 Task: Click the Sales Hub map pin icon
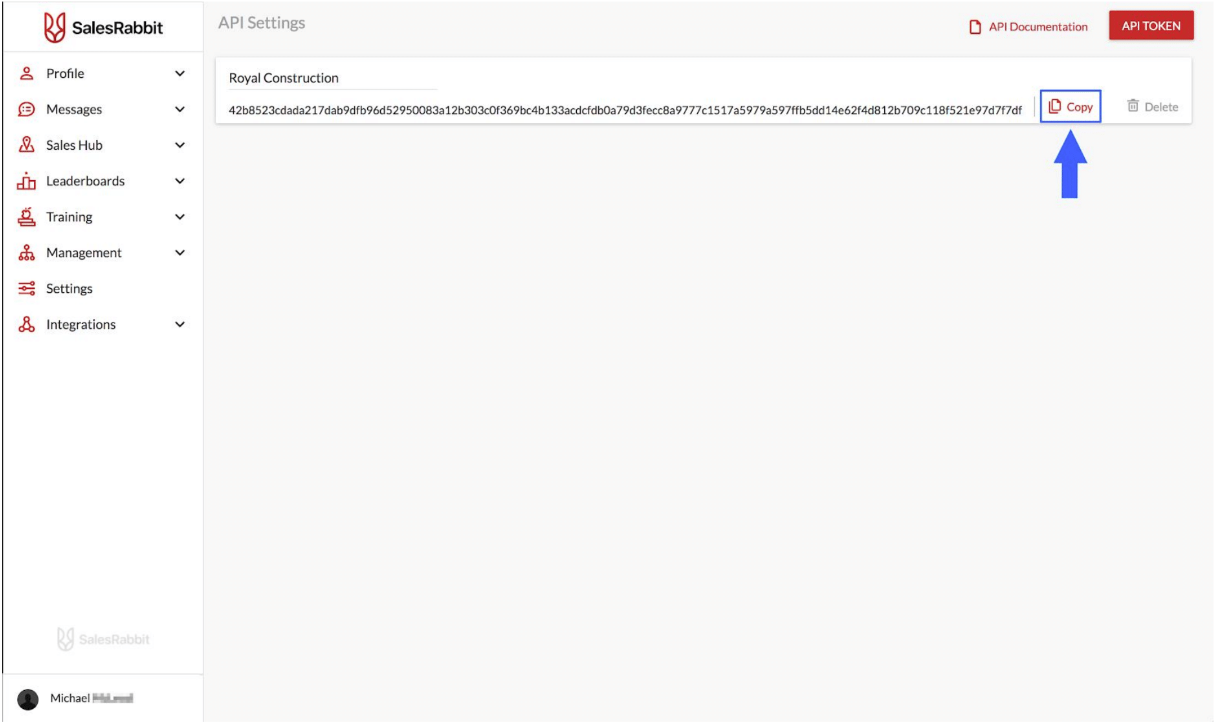pyautogui.click(x=28, y=145)
